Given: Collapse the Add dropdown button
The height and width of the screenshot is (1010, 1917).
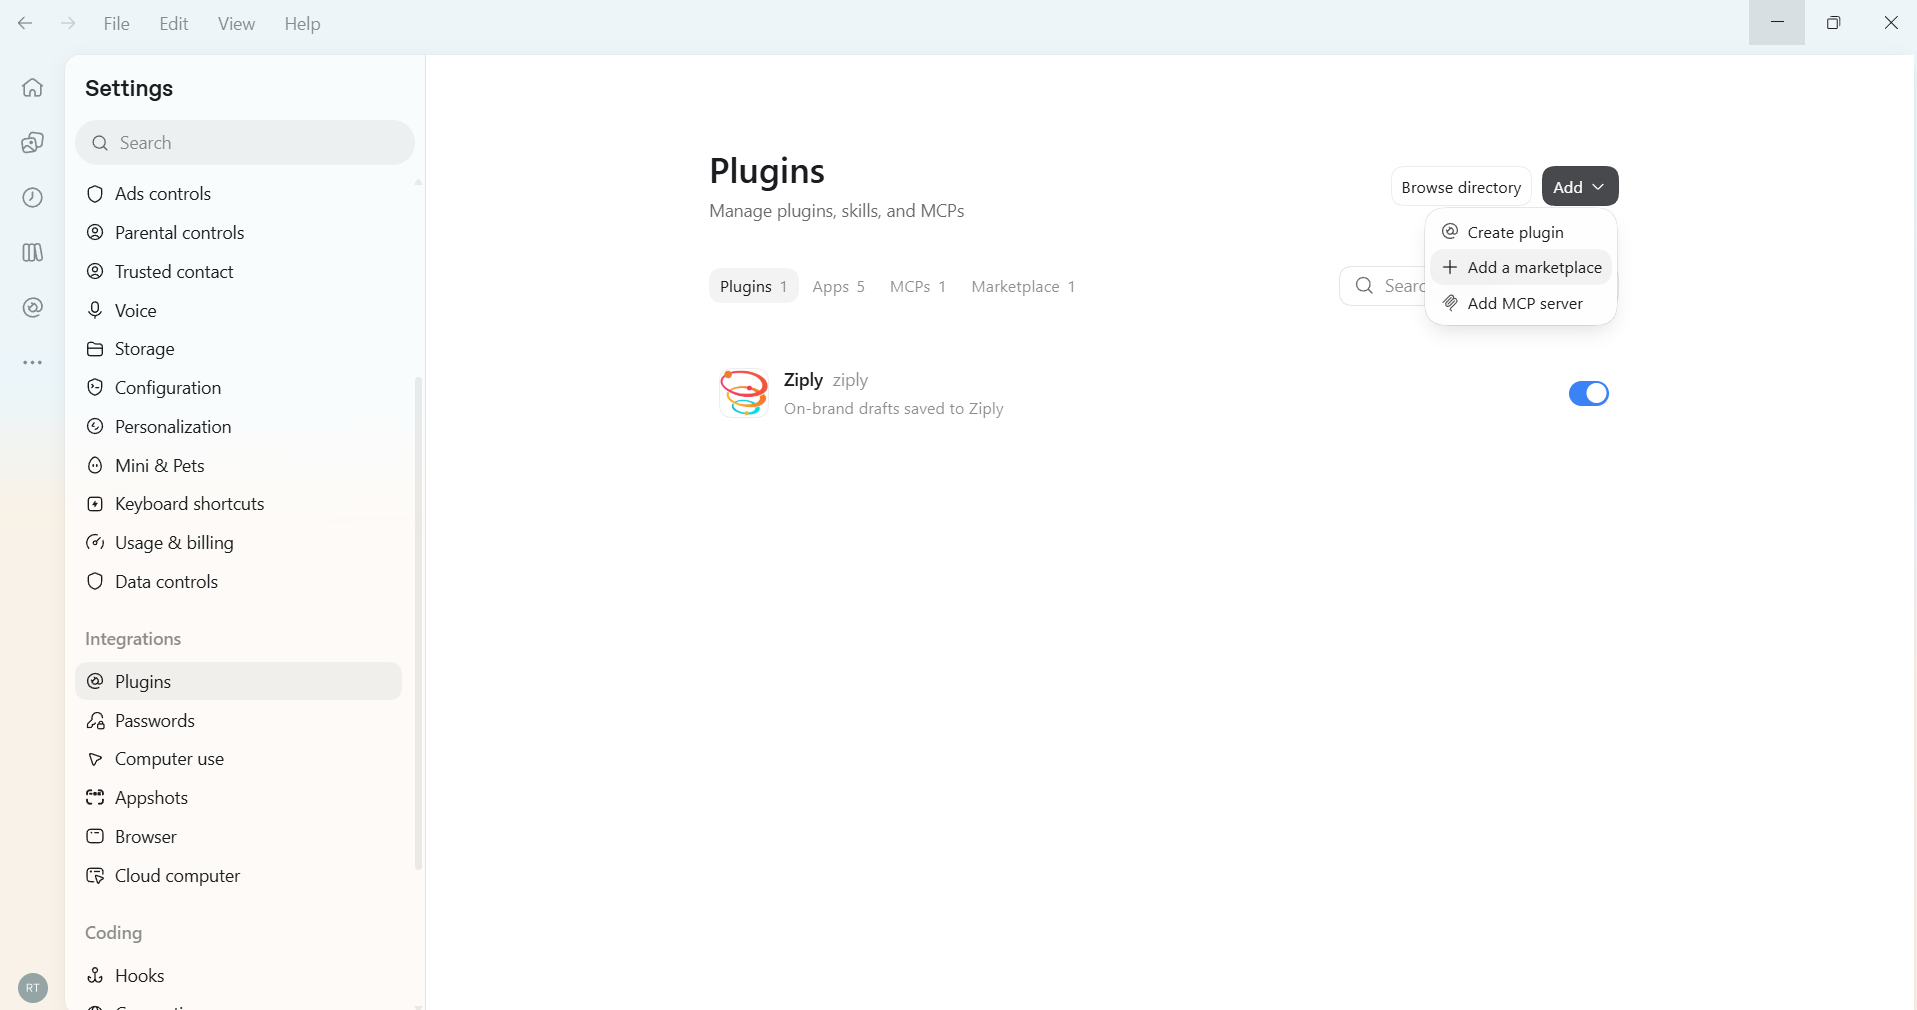Looking at the screenshot, I should pos(1579,187).
